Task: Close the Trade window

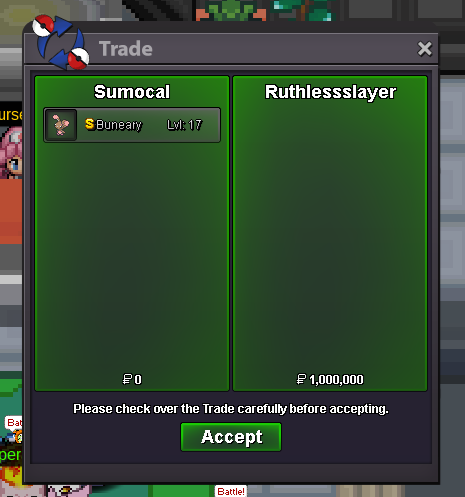Action: [x=425, y=49]
